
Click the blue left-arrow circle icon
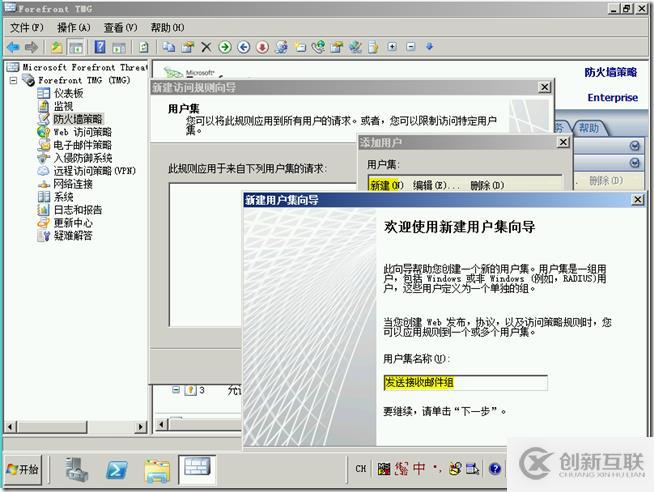tap(244, 47)
